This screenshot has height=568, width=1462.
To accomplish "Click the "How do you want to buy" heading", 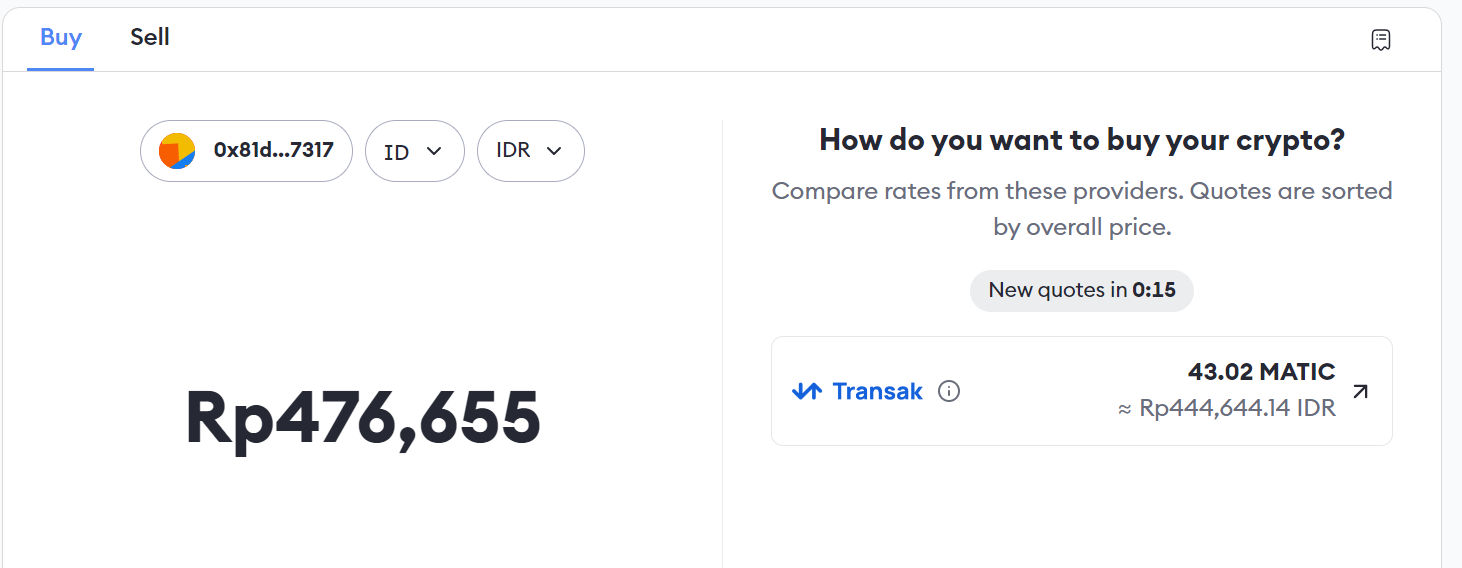I will click(x=1081, y=140).
